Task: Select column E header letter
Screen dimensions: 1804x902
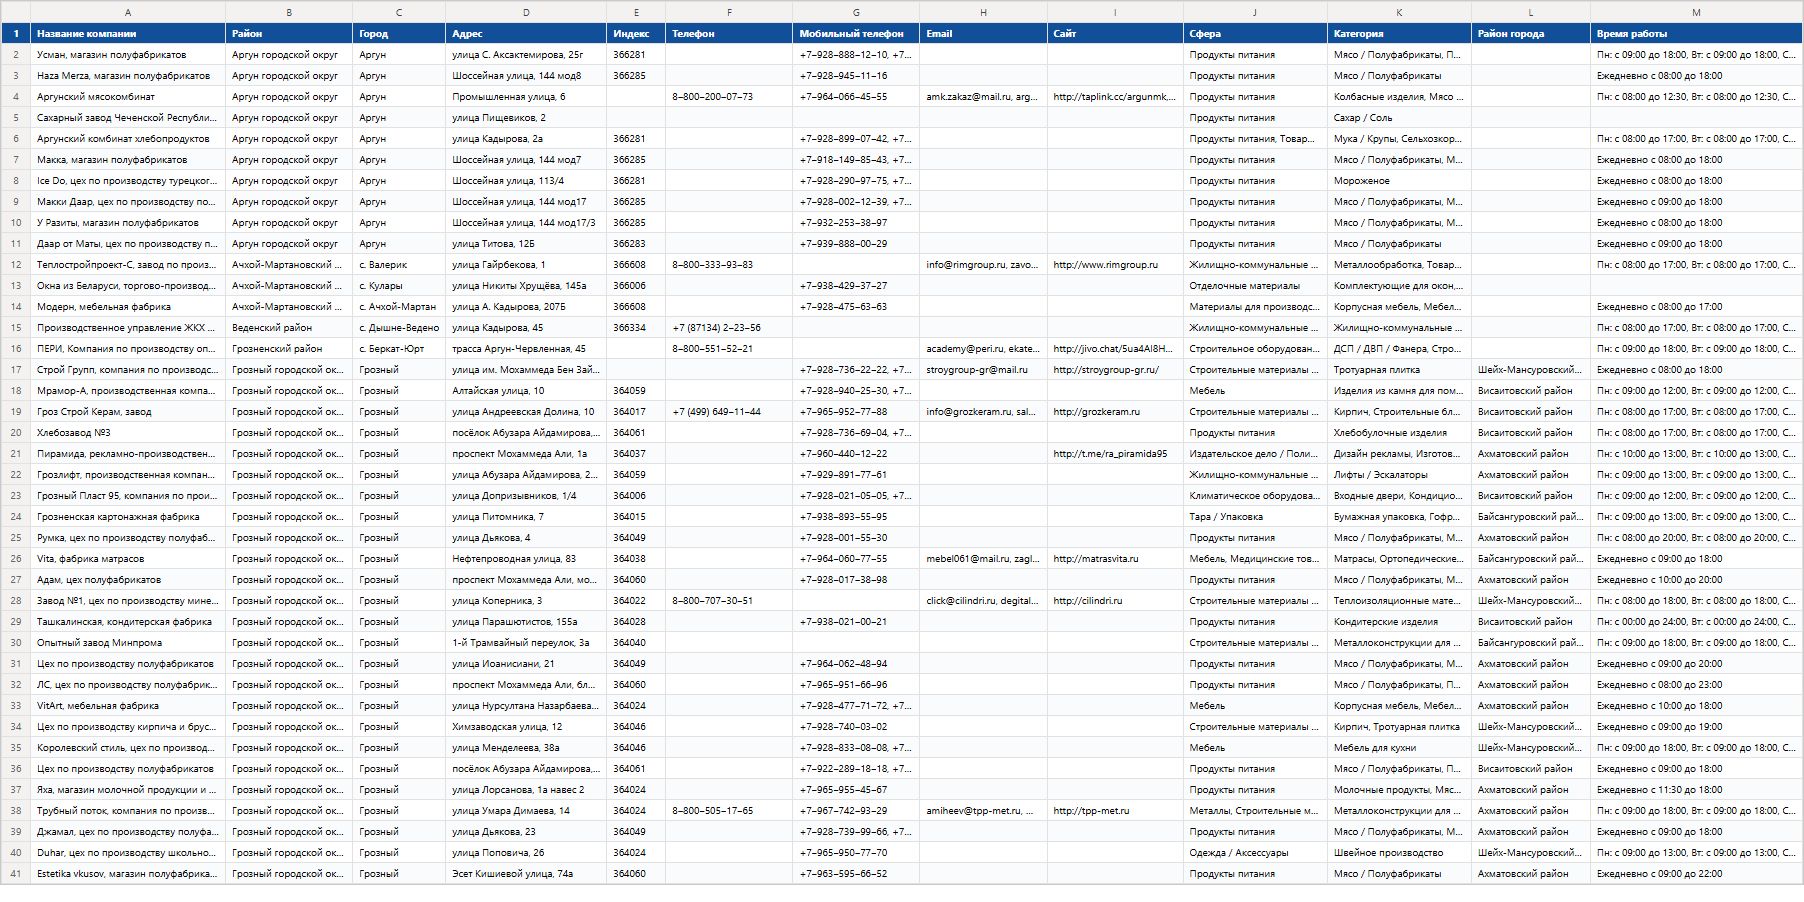Action: tap(636, 12)
